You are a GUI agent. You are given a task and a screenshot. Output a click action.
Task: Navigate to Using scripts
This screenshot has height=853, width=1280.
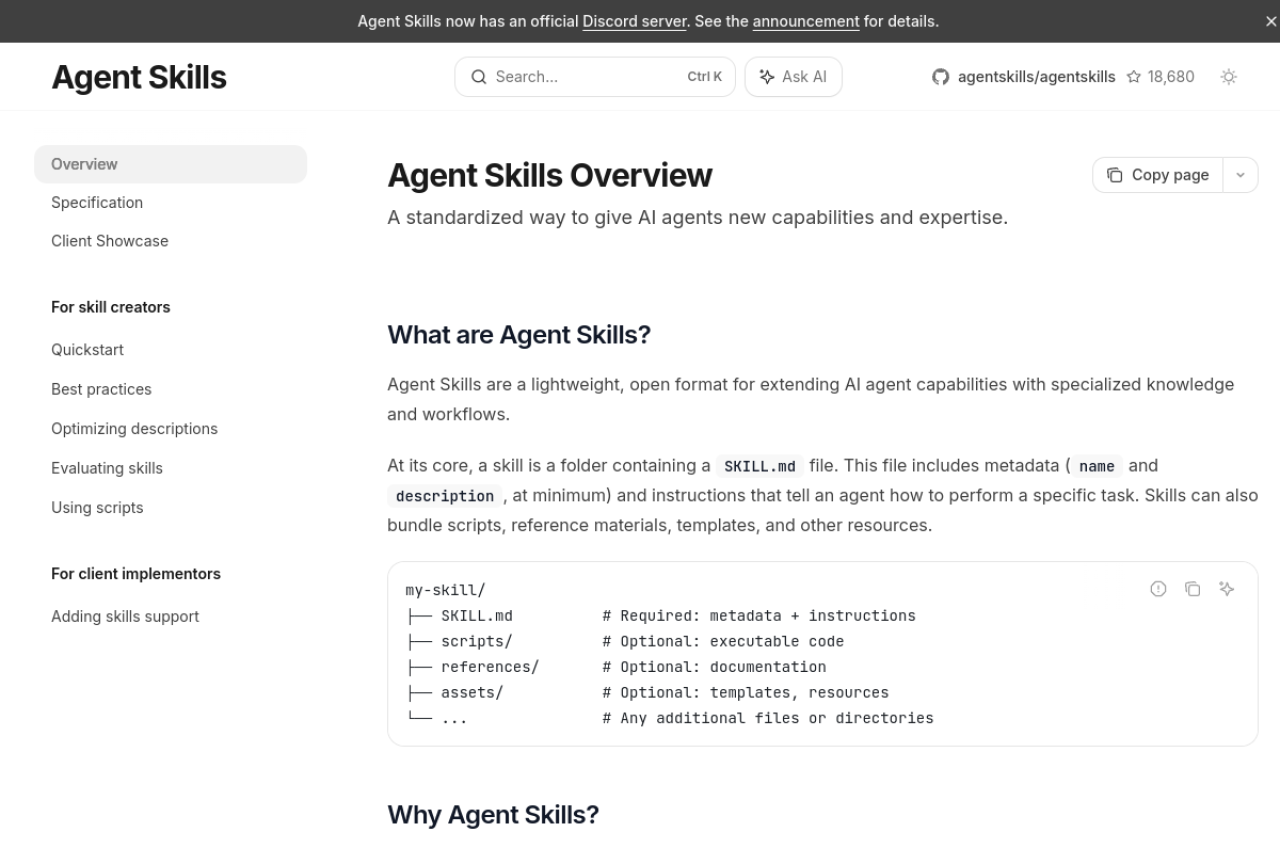[97, 507]
